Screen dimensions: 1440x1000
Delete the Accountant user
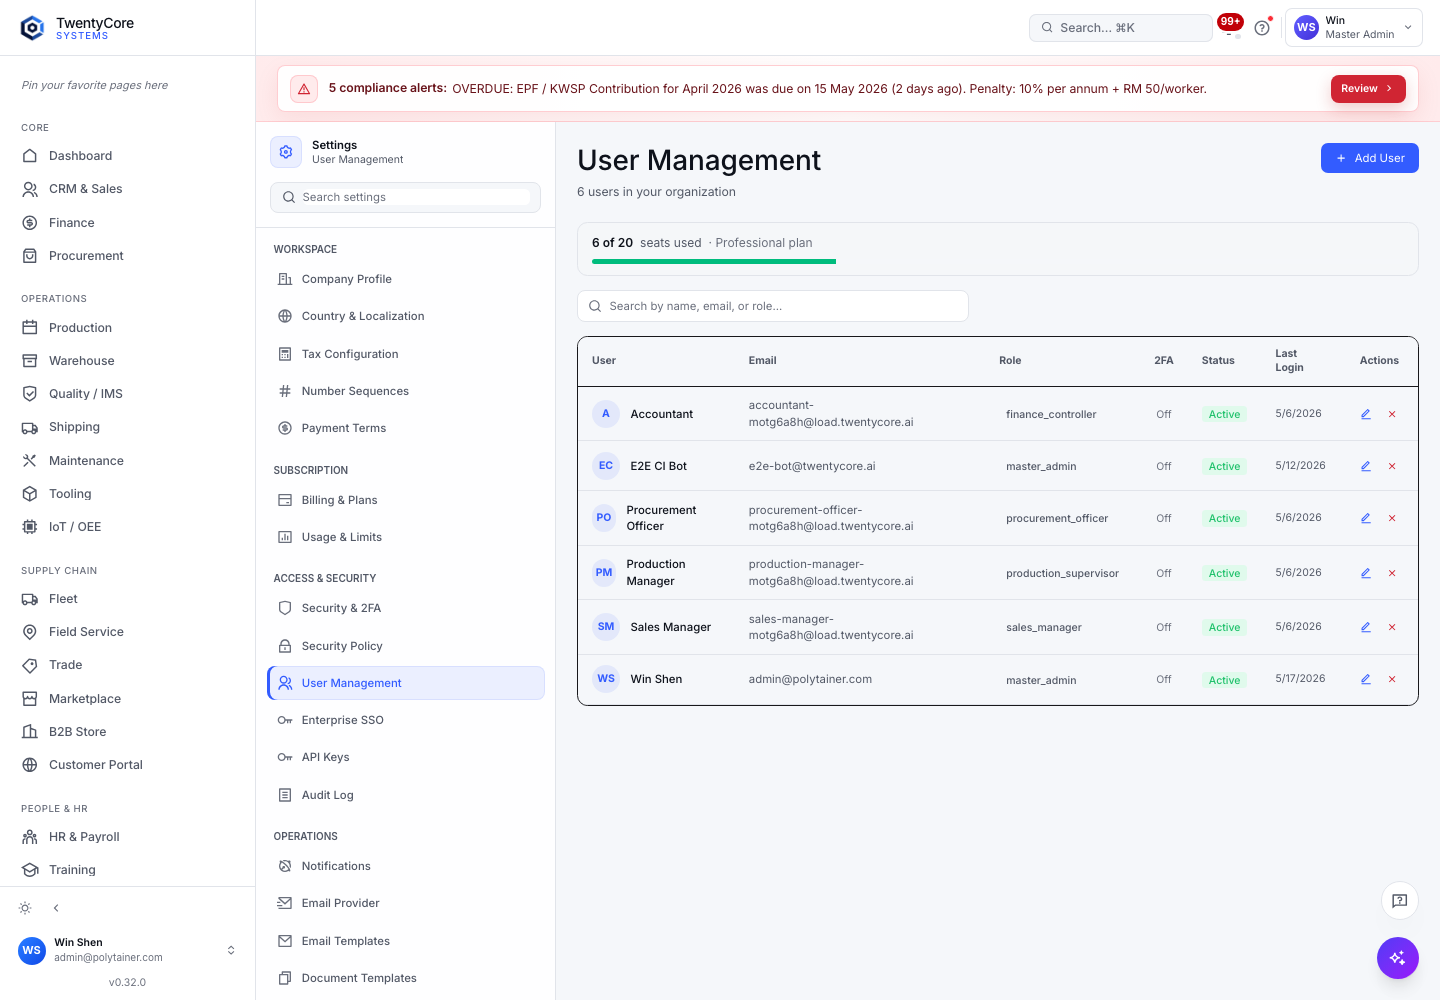coord(1392,414)
